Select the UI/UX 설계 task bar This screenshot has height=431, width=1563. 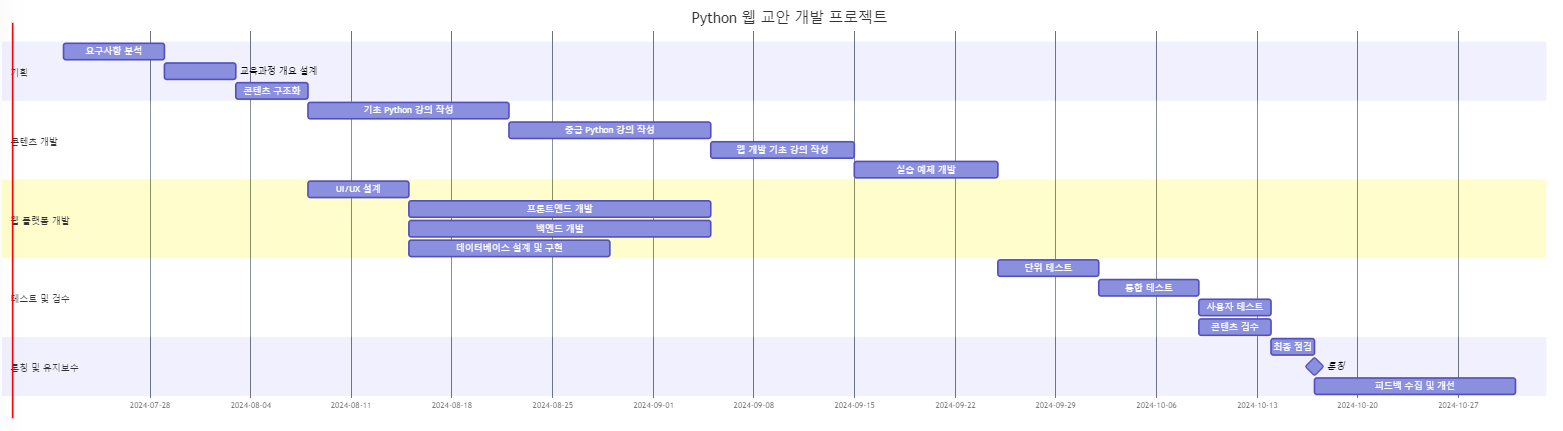click(x=358, y=189)
